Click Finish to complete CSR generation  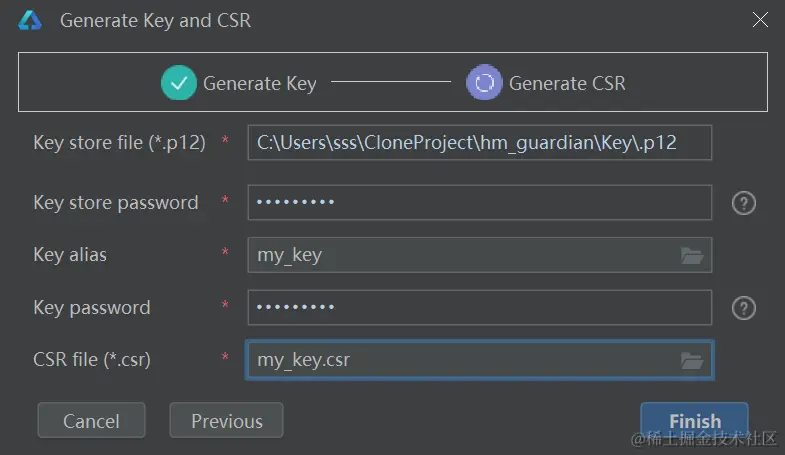pyautogui.click(x=694, y=421)
